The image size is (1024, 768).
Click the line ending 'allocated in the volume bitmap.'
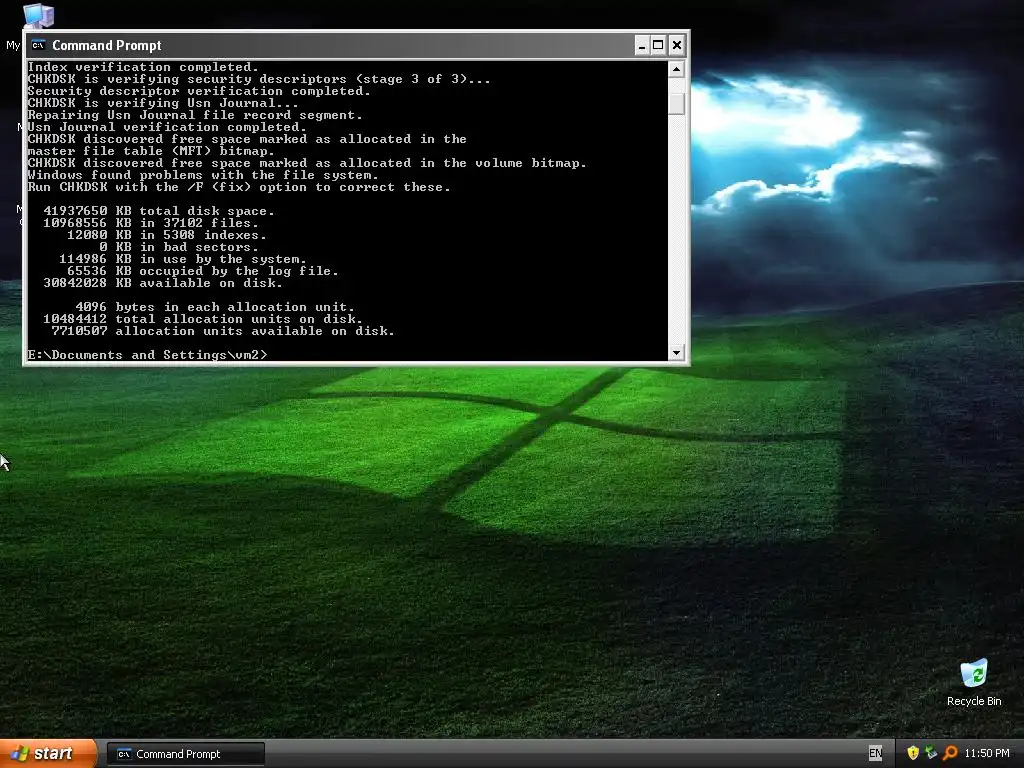[x=307, y=163]
